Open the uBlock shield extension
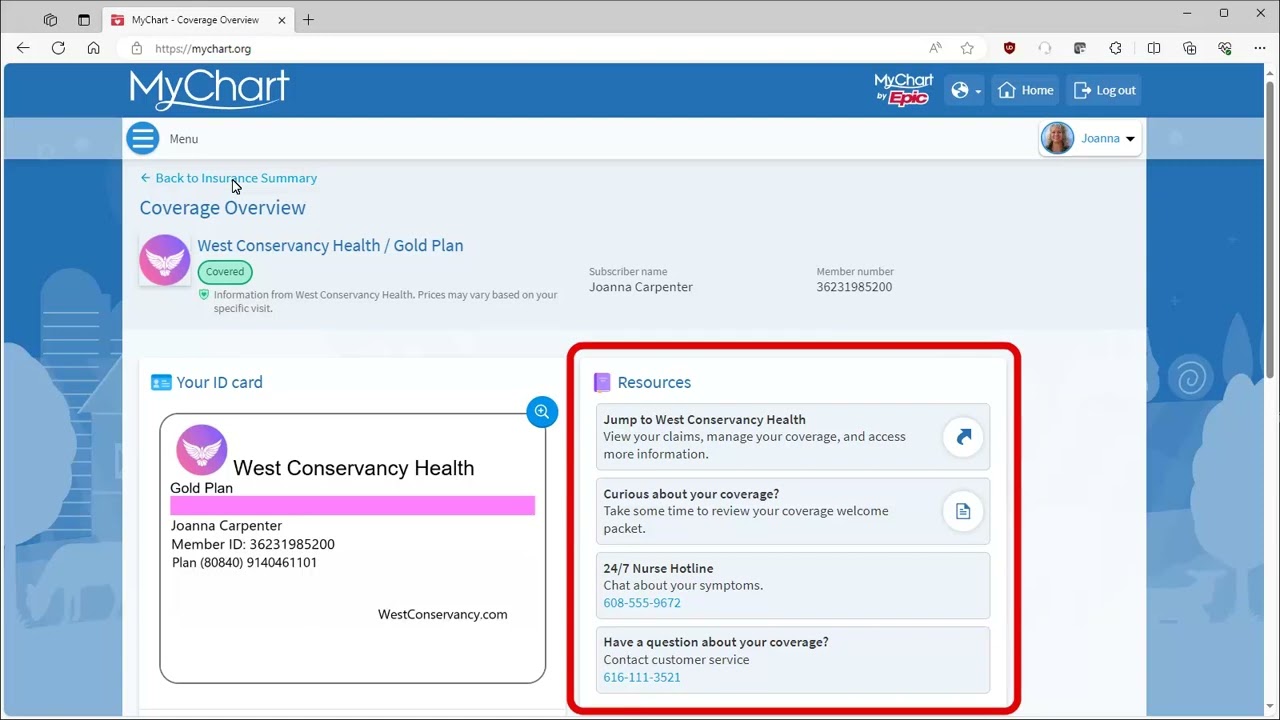Screen dimensions: 1280x720 click(1009, 48)
